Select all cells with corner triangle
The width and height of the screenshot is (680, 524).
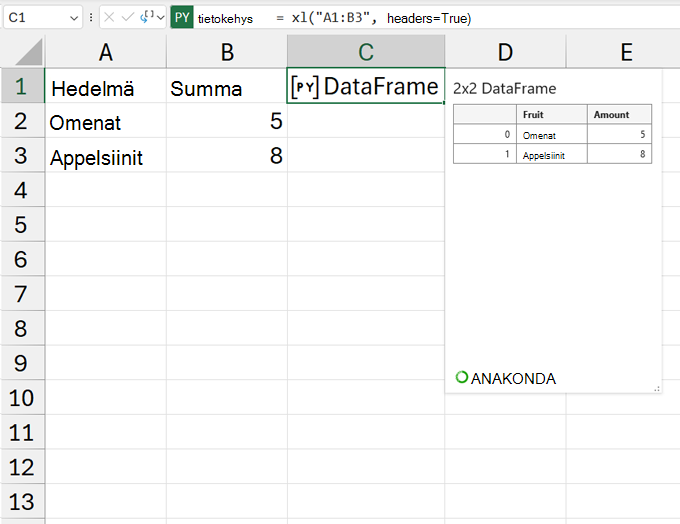point(28,52)
